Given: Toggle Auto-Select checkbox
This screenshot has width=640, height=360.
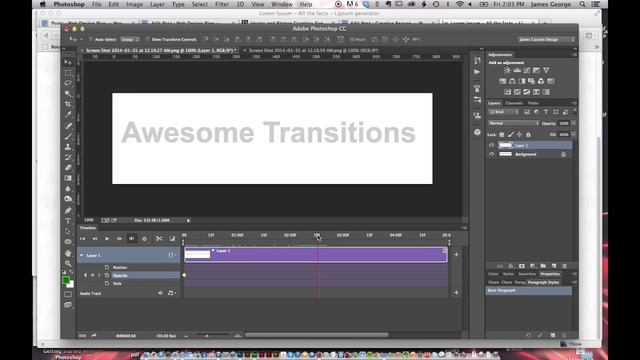Looking at the screenshot, I should 91,40.
